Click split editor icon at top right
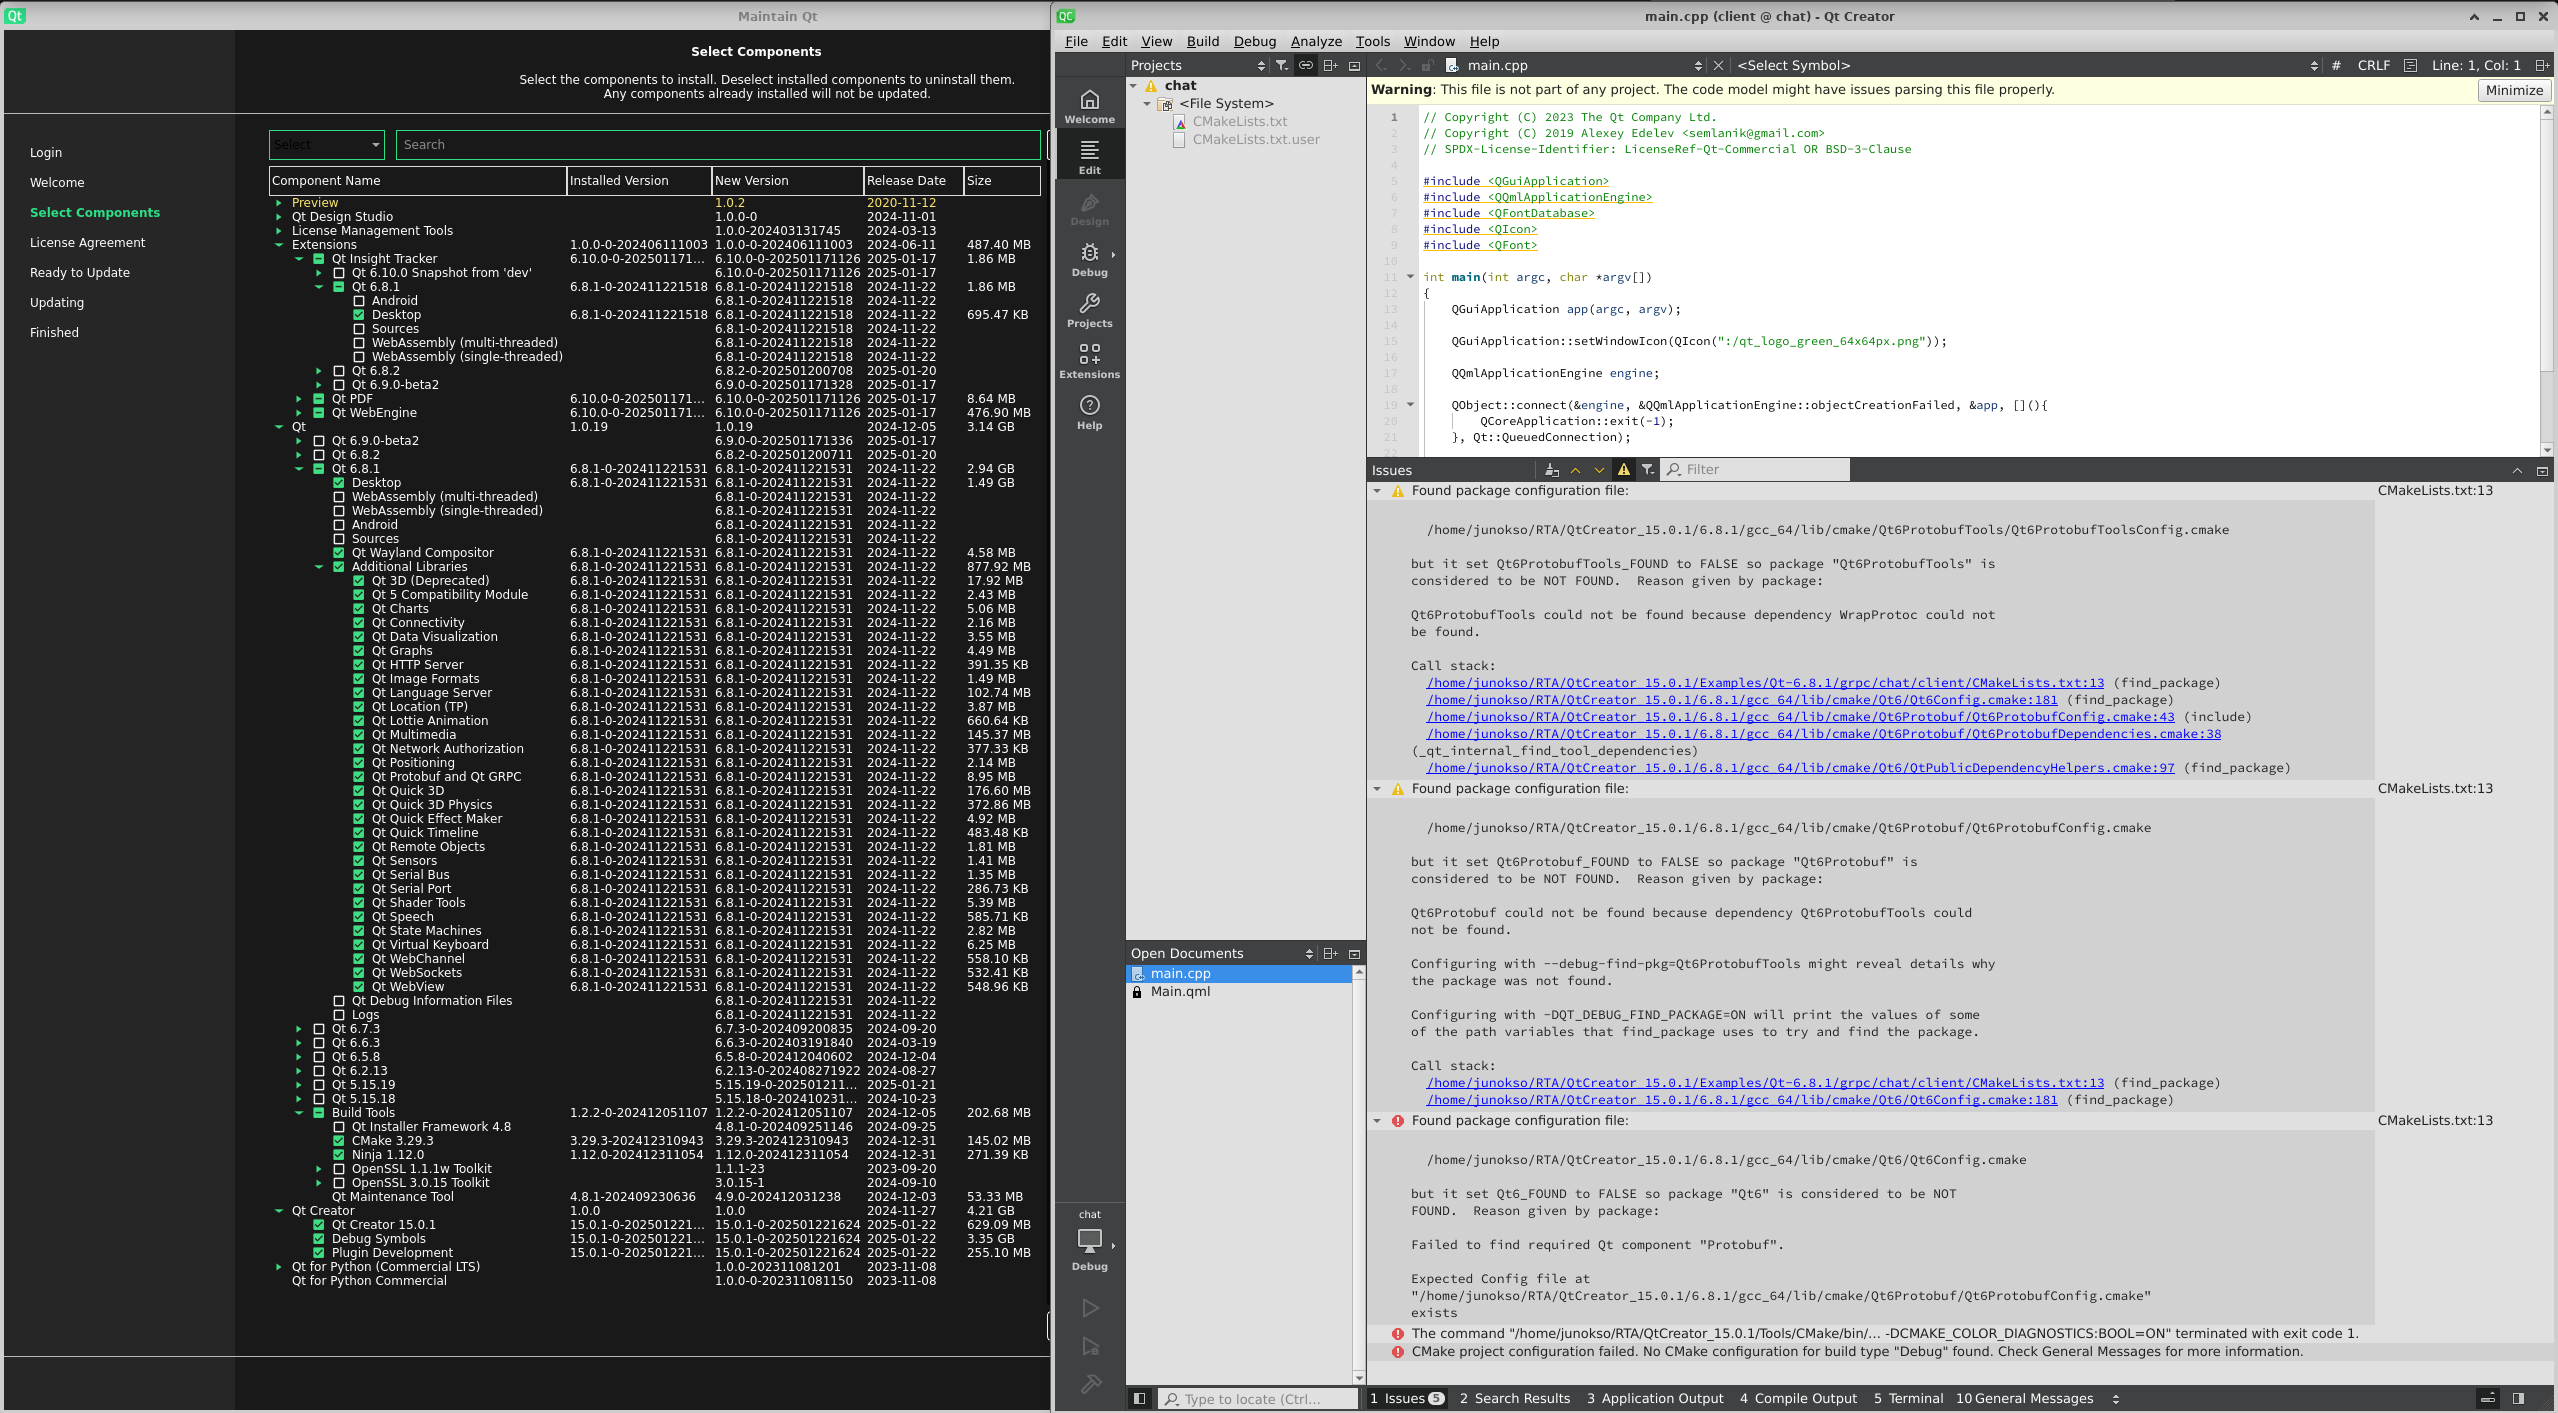The image size is (2558, 1413). click(2541, 65)
